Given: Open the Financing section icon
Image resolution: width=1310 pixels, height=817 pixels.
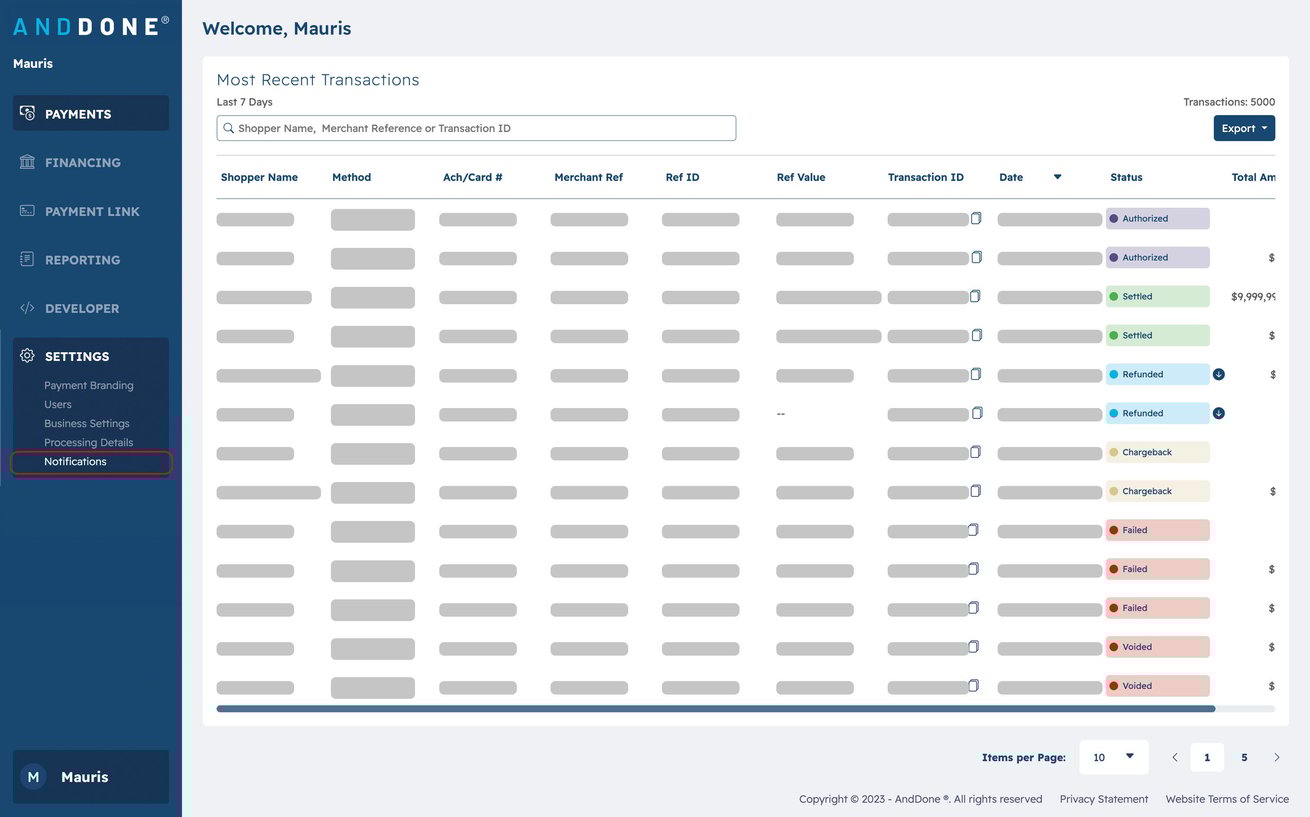Looking at the screenshot, I should click(x=29, y=162).
